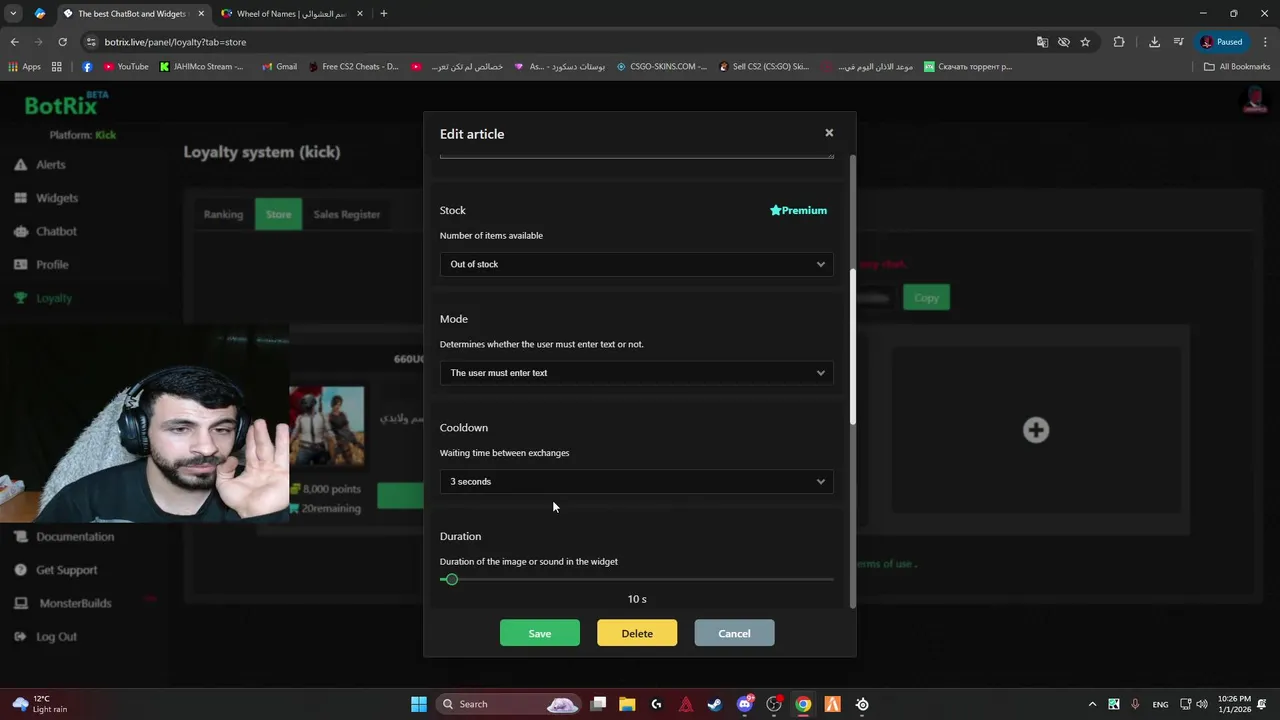This screenshot has width=1280, height=720.
Task: Switch to the Ranking tab
Action: pos(223,214)
